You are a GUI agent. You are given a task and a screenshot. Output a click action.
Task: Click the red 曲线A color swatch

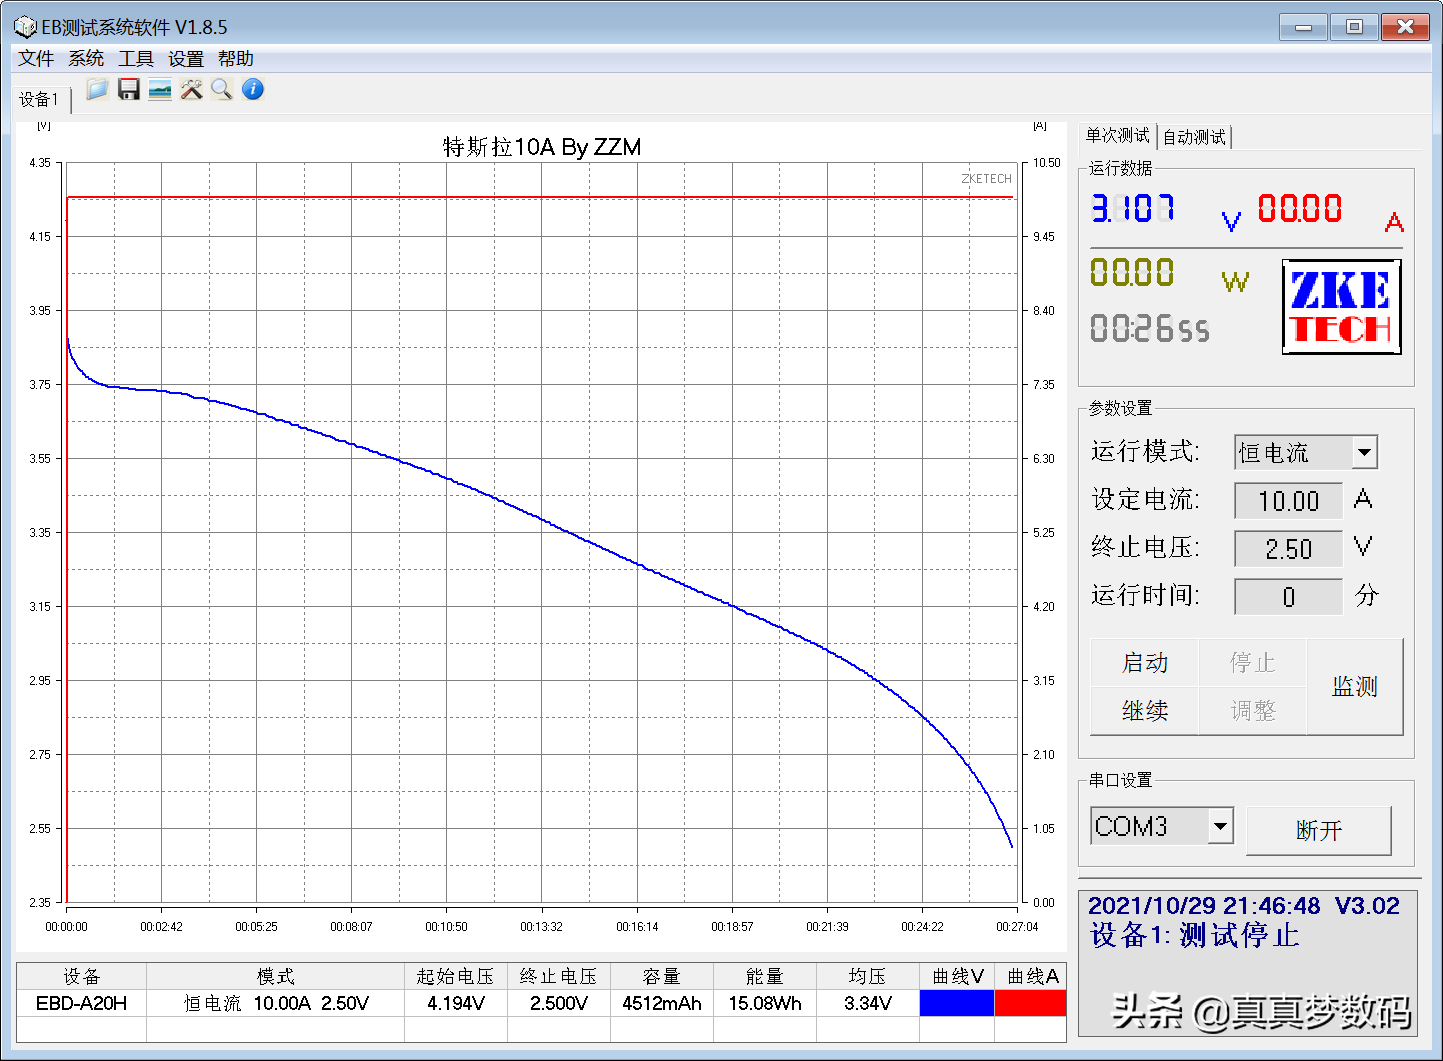click(1030, 1003)
